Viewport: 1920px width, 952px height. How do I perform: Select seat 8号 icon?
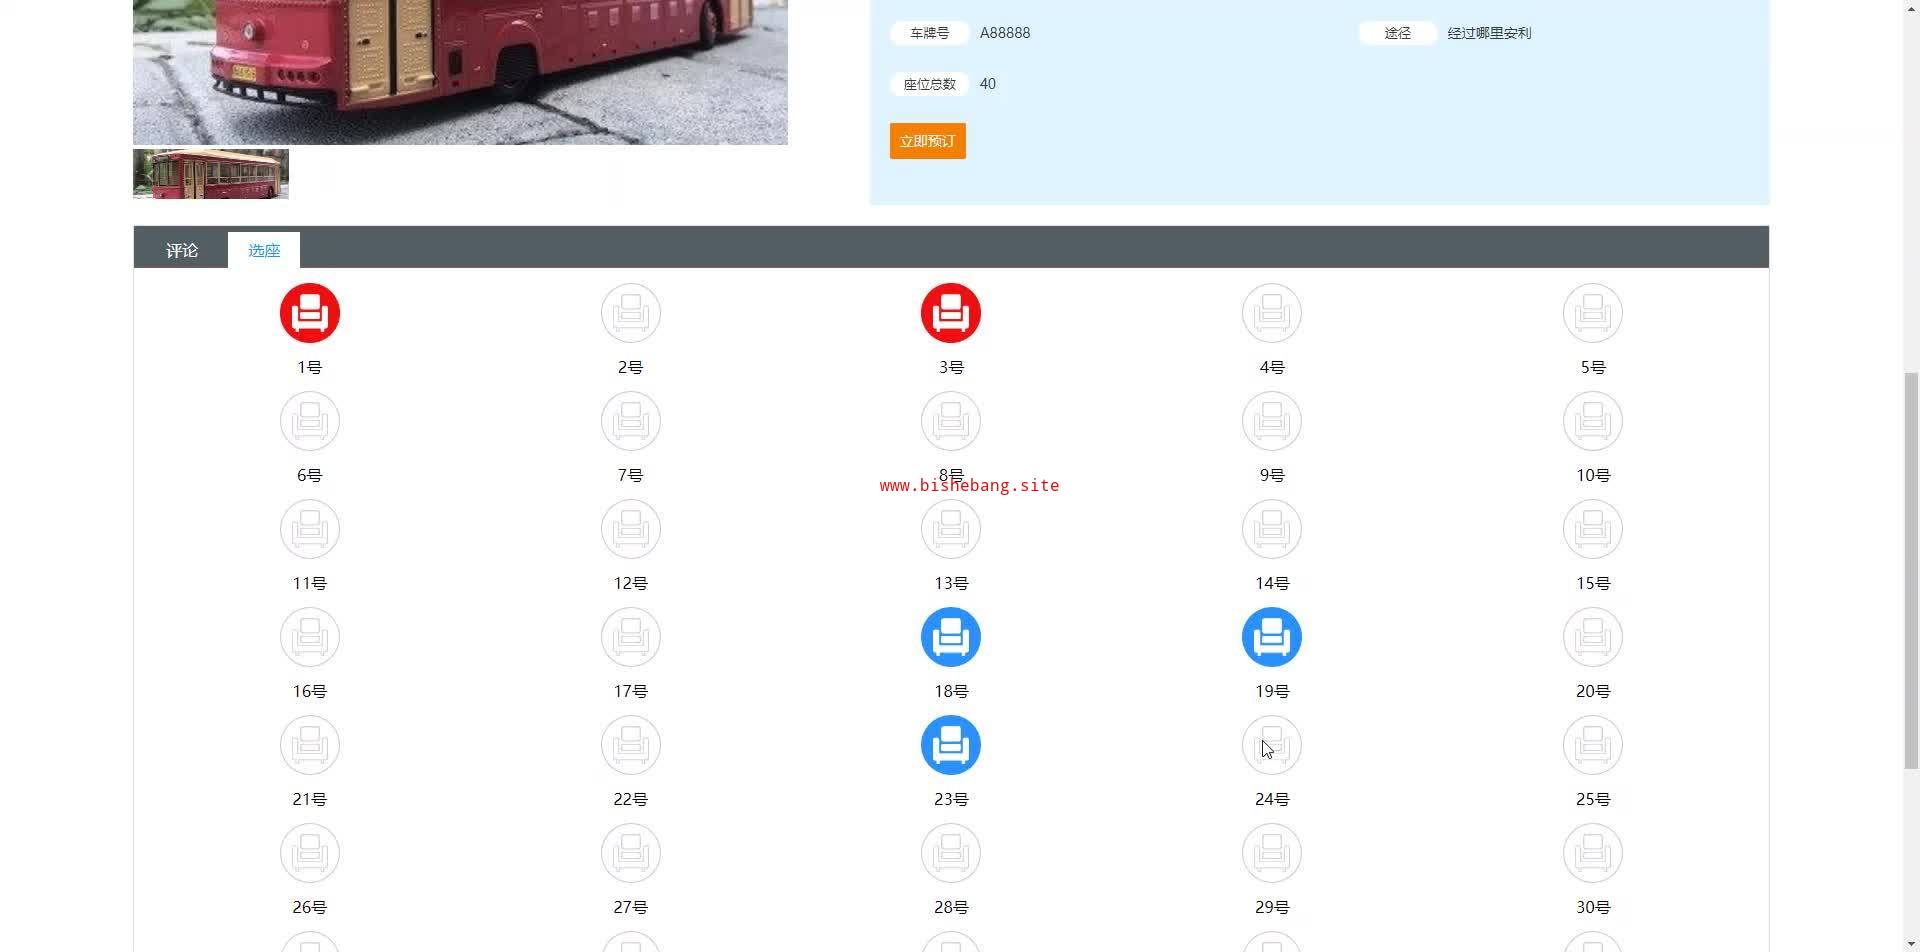(x=951, y=421)
